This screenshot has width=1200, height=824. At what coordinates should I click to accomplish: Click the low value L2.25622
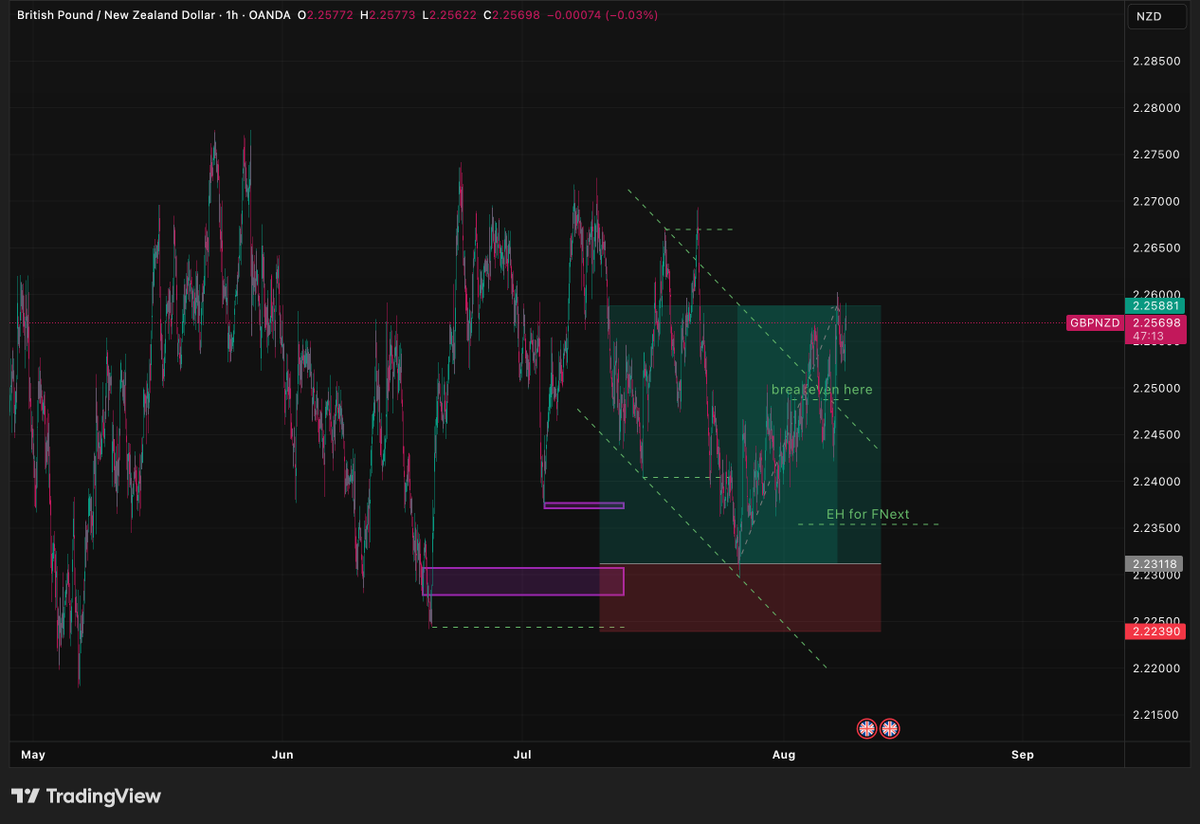coord(450,15)
